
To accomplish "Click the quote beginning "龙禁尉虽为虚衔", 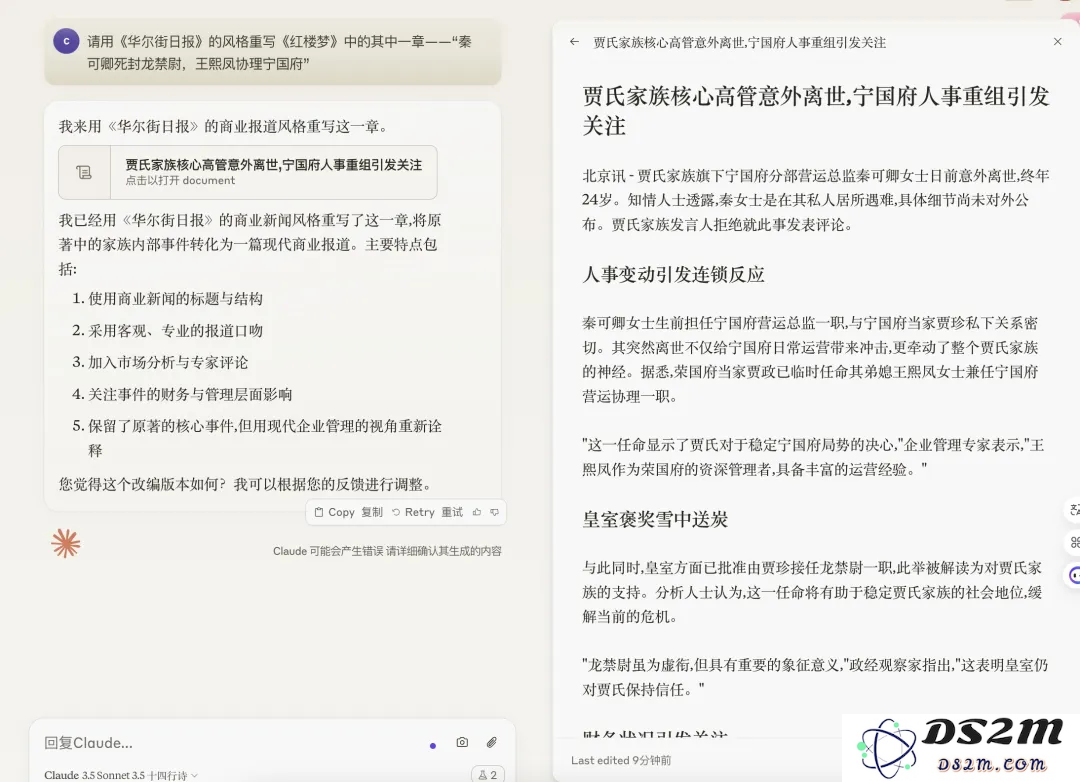I will pos(816,677).
